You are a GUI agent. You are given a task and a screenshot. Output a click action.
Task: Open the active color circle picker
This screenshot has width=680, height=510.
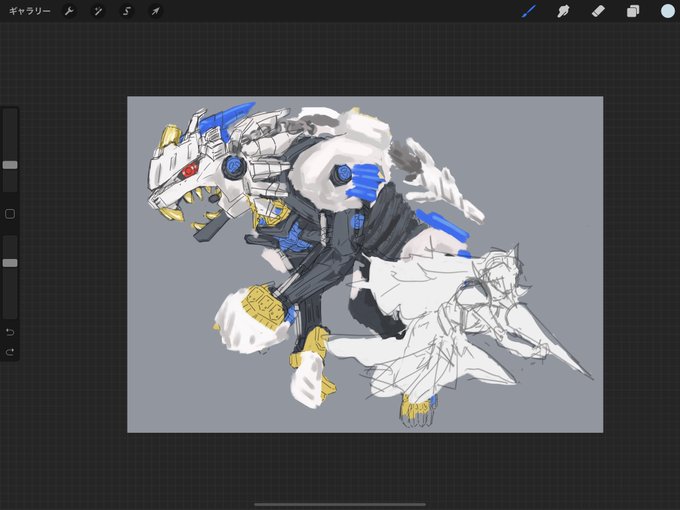(668, 11)
